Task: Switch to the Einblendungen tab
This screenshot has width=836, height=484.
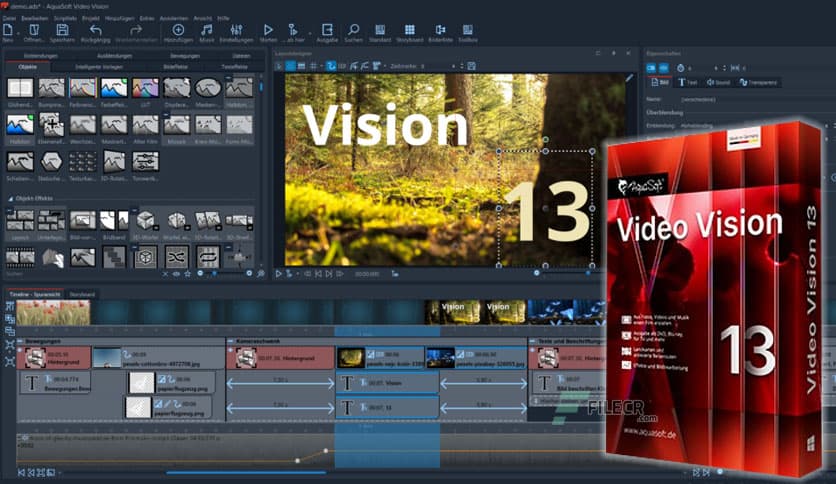Action: (x=41, y=55)
